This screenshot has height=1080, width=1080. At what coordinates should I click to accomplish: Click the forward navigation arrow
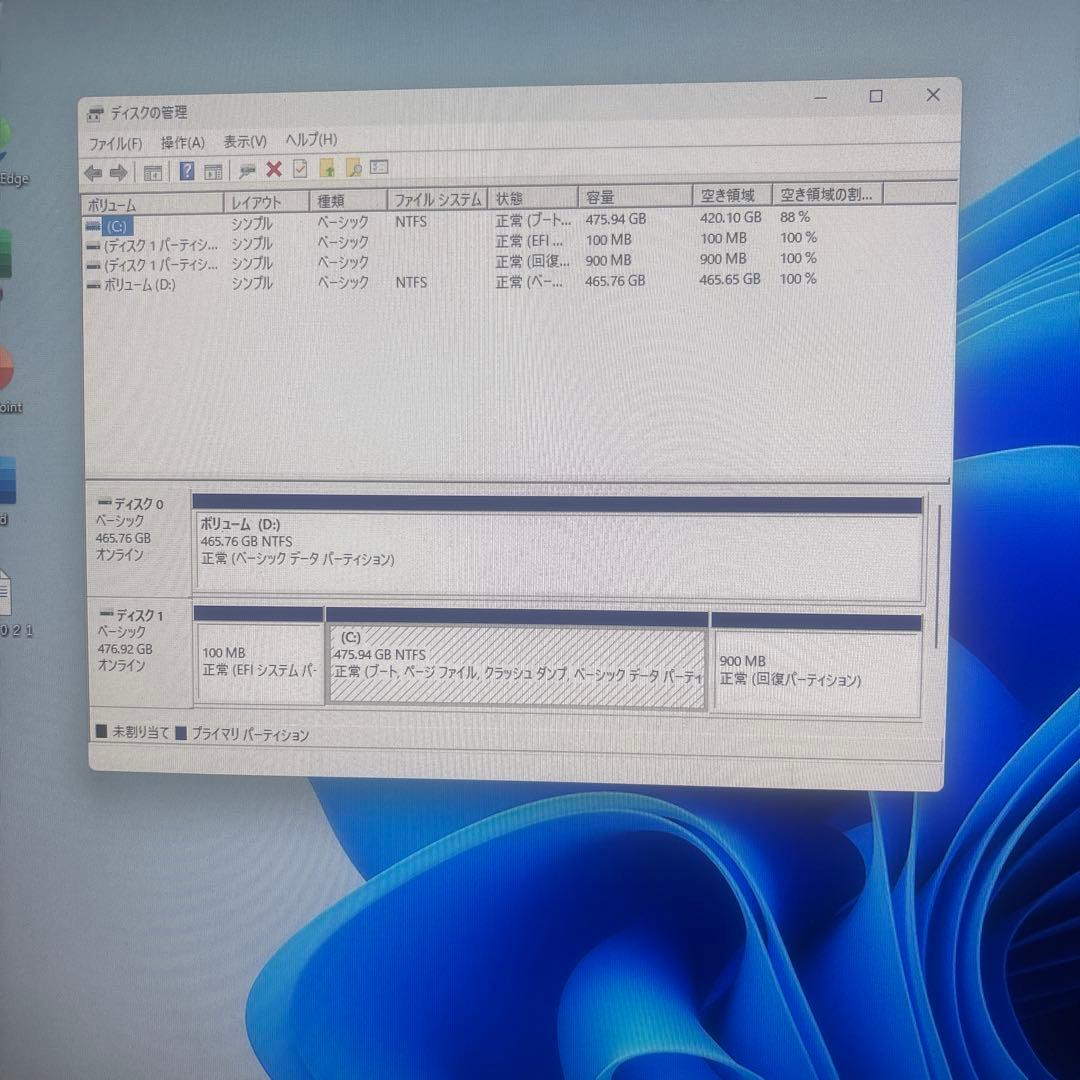tap(118, 171)
